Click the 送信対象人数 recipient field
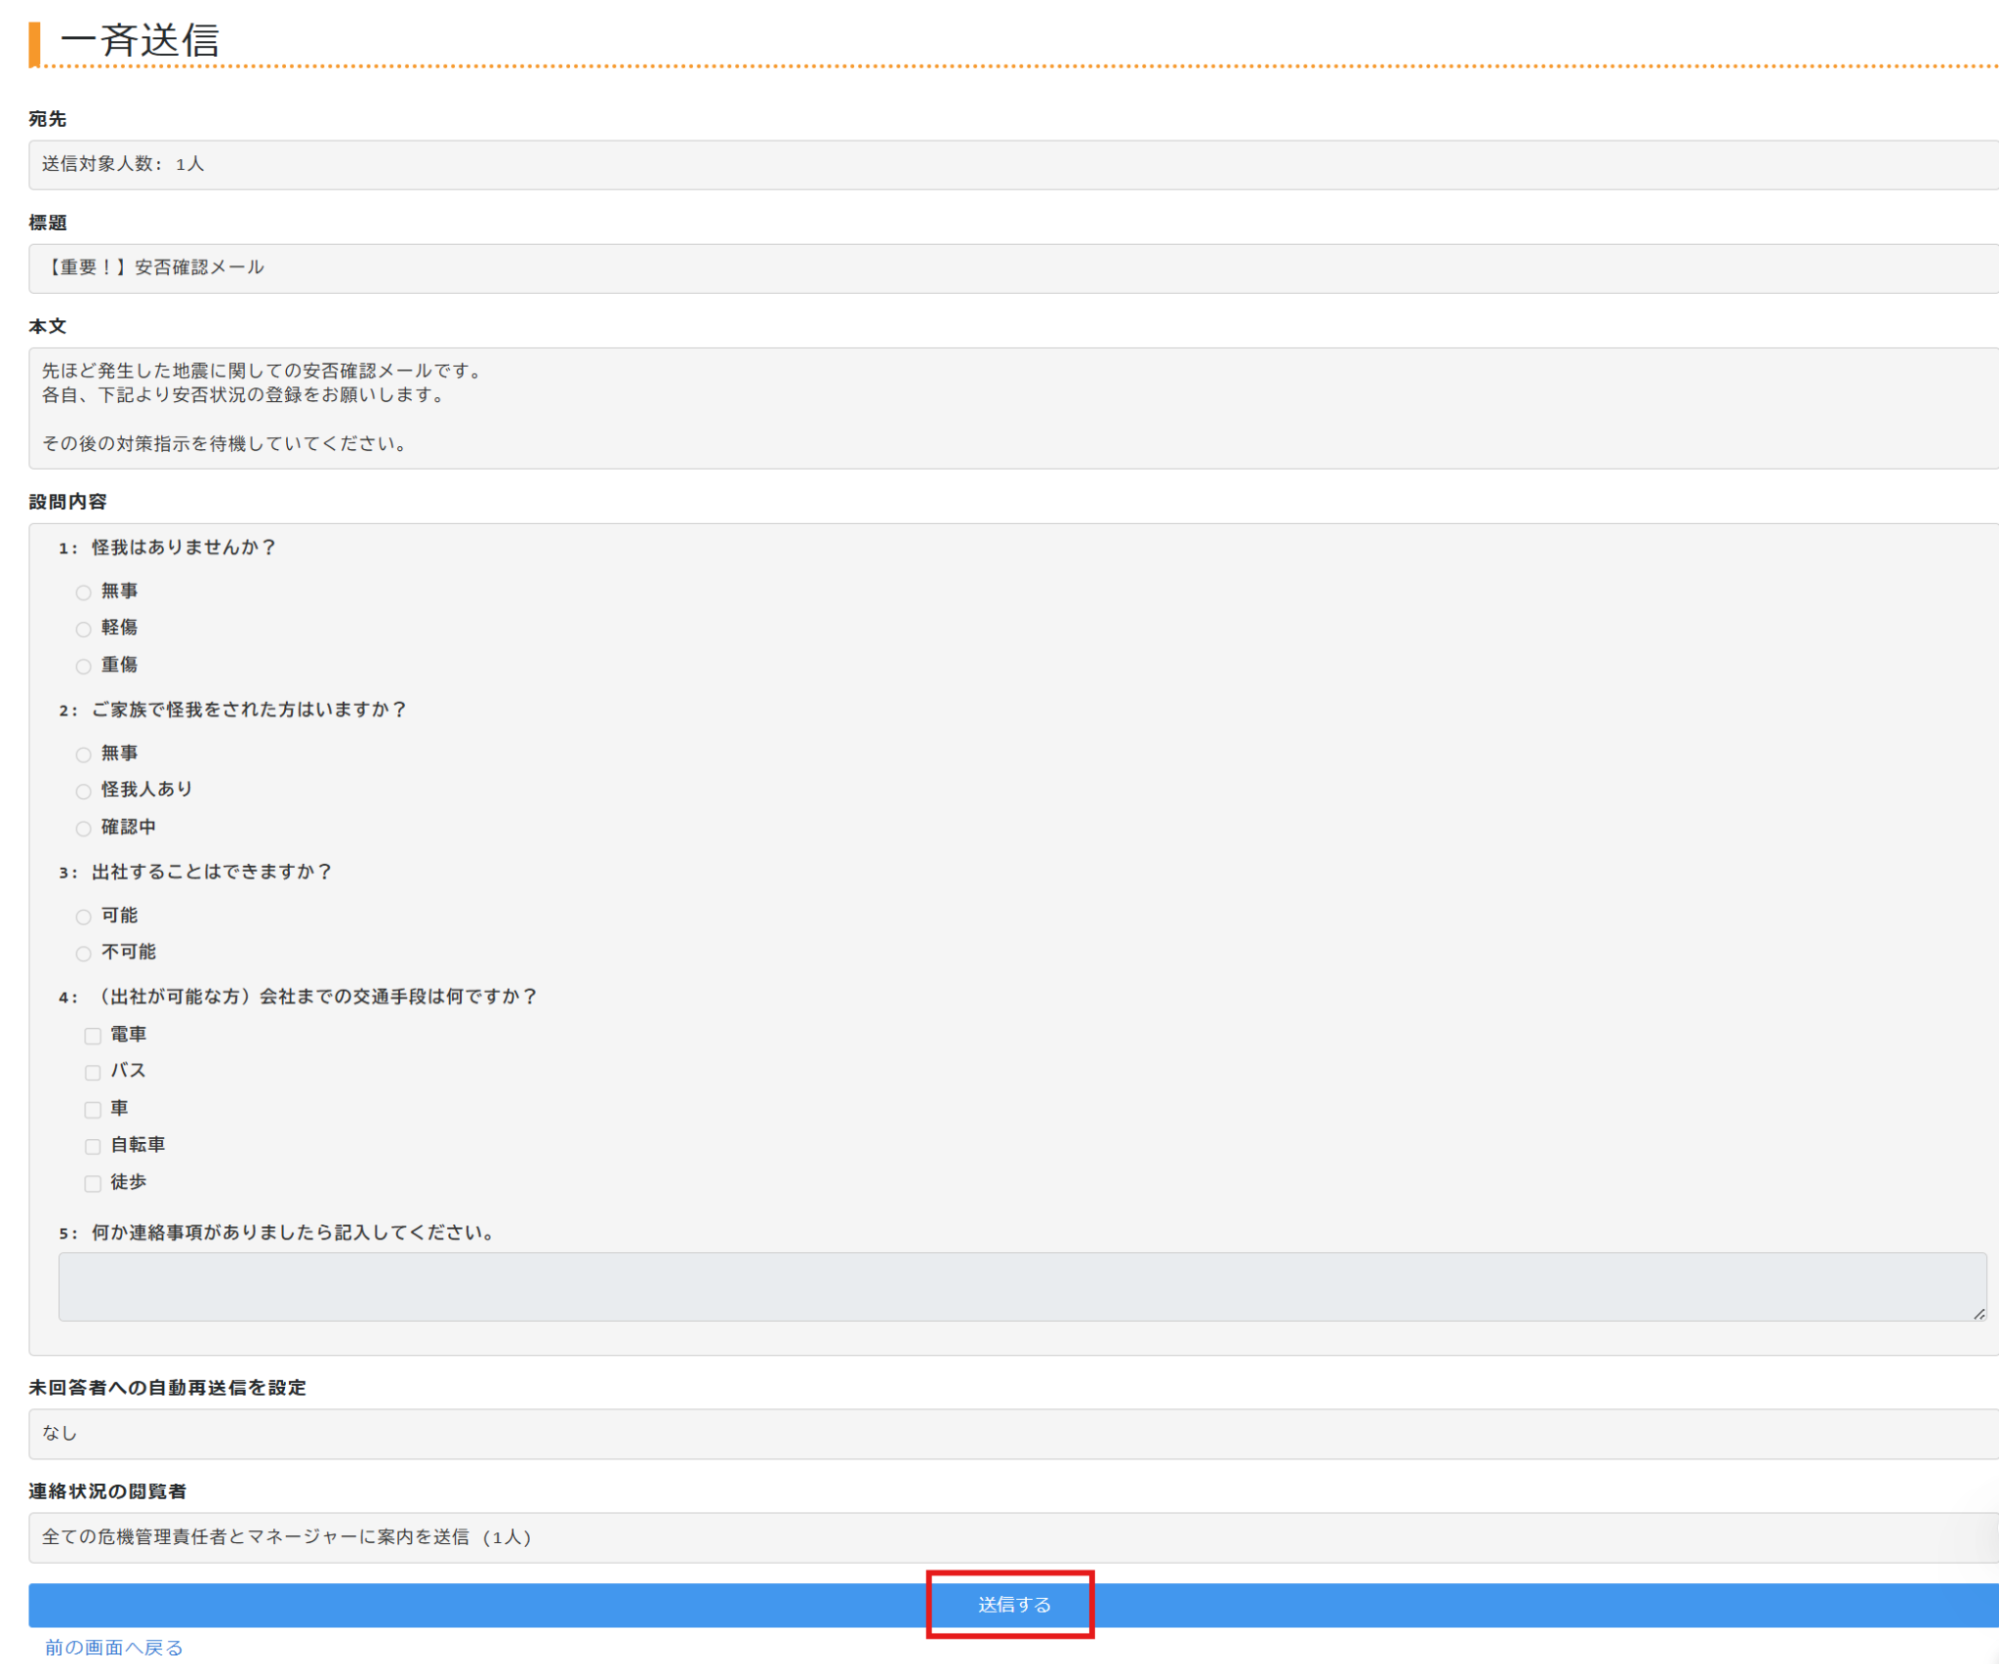1999x1665 pixels. coord(1012,164)
